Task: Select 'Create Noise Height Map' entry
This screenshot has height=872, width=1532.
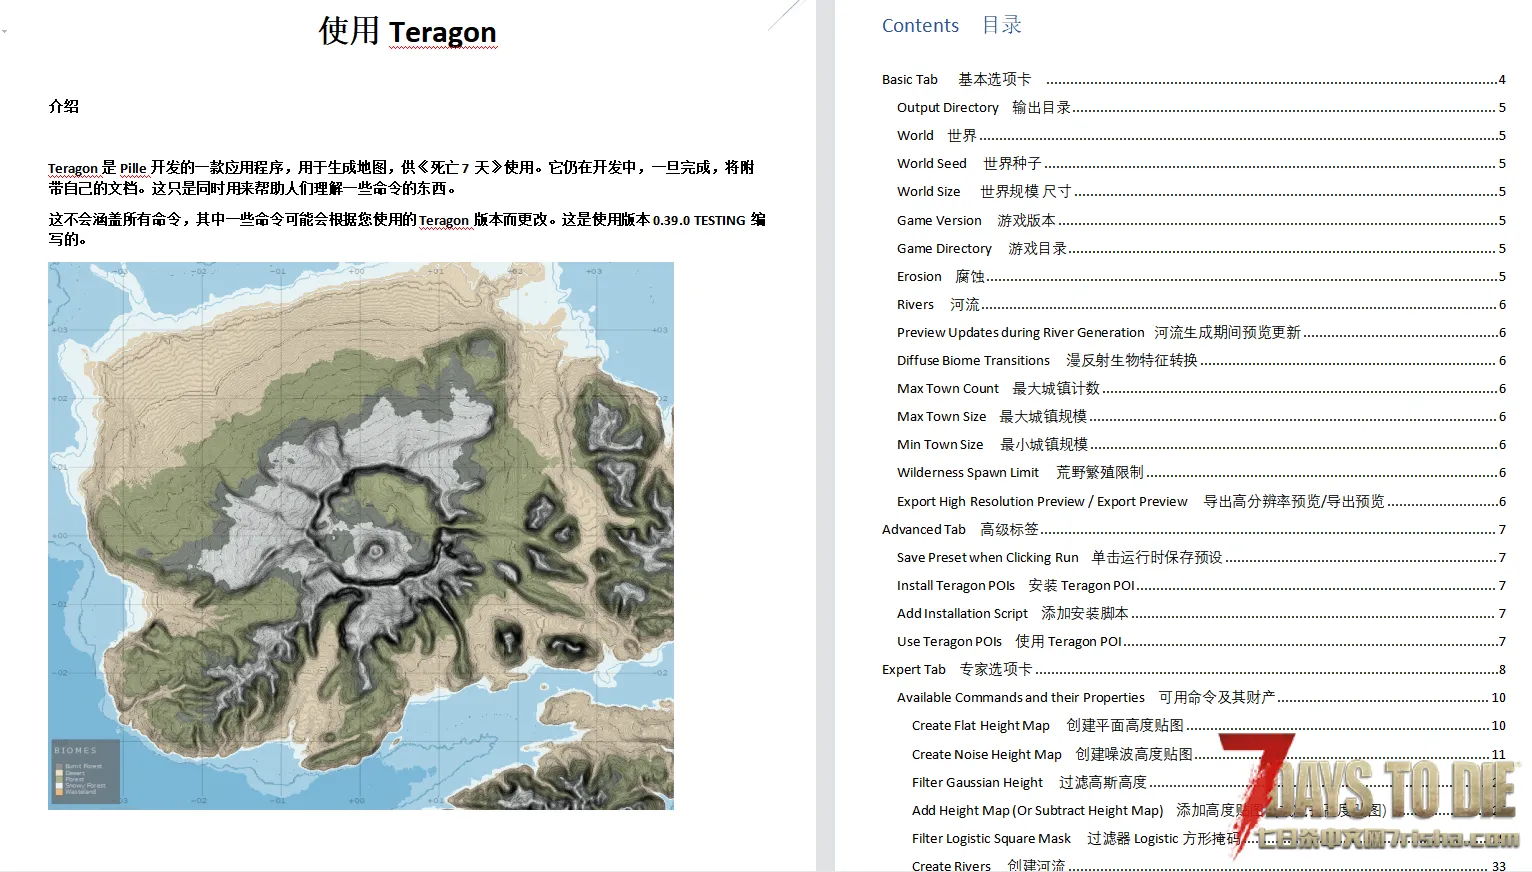Action: [1208, 754]
